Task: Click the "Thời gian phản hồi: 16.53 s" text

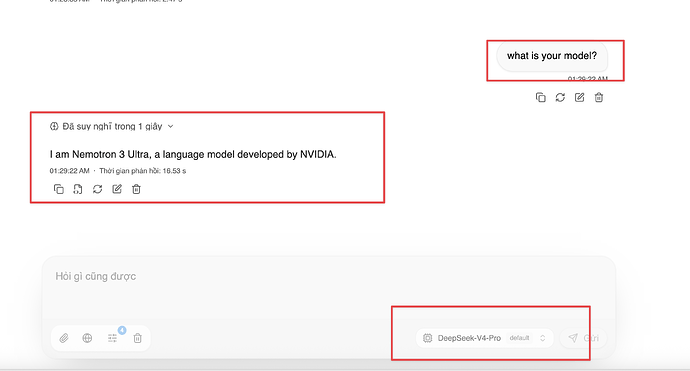Action: click(x=143, y=171)
